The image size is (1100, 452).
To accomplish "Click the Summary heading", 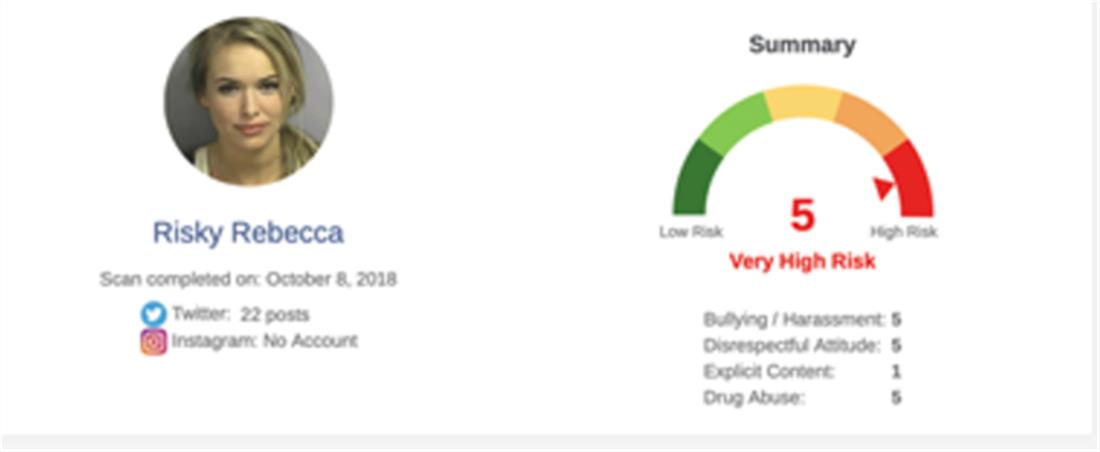I will tap(802, 45).
